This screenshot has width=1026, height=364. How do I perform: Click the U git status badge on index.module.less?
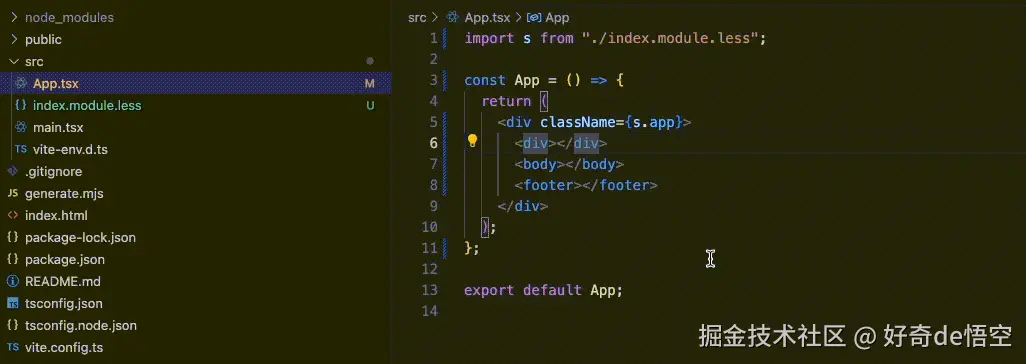370,105
